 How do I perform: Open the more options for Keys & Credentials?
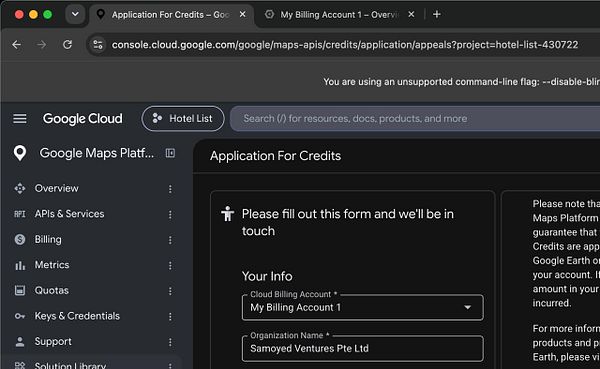pyautogui.click(x=170, y=317)
